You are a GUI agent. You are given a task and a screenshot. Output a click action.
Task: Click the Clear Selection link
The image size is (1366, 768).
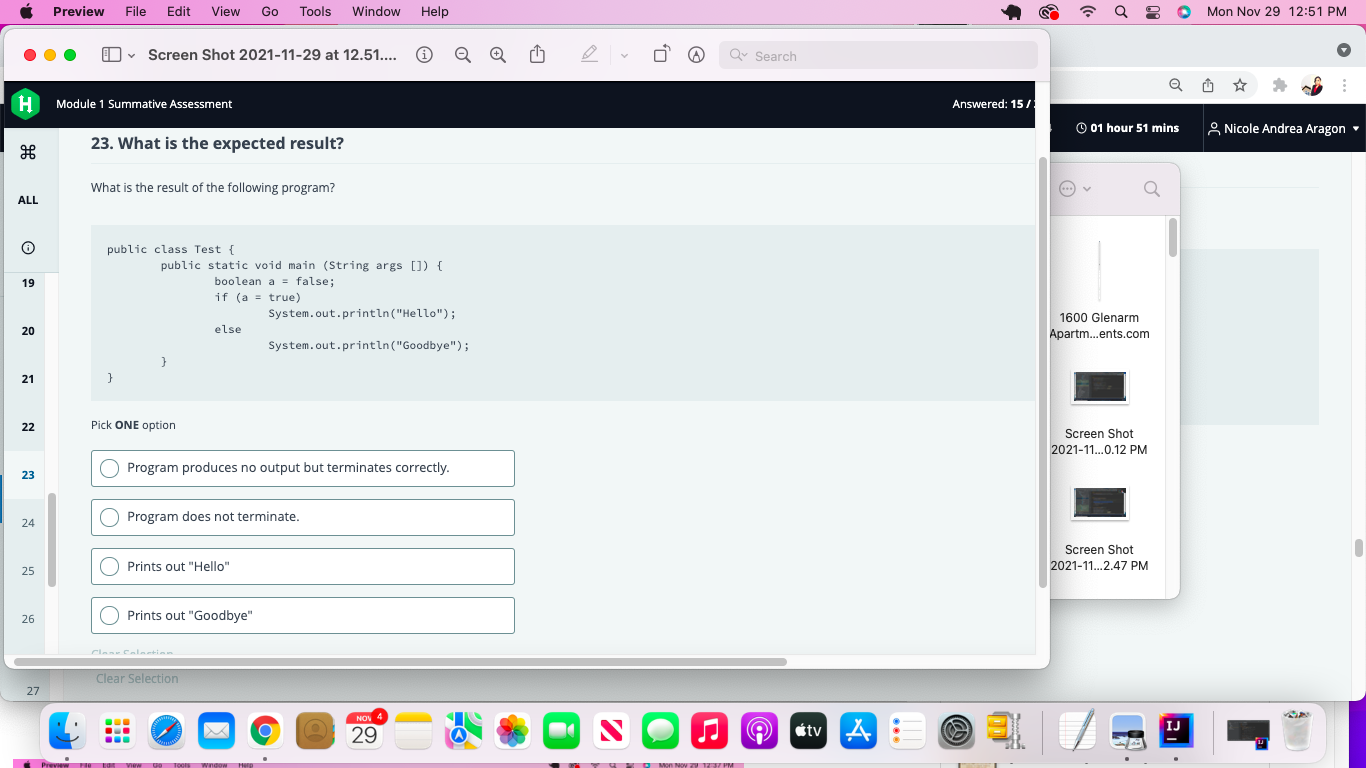137,678
